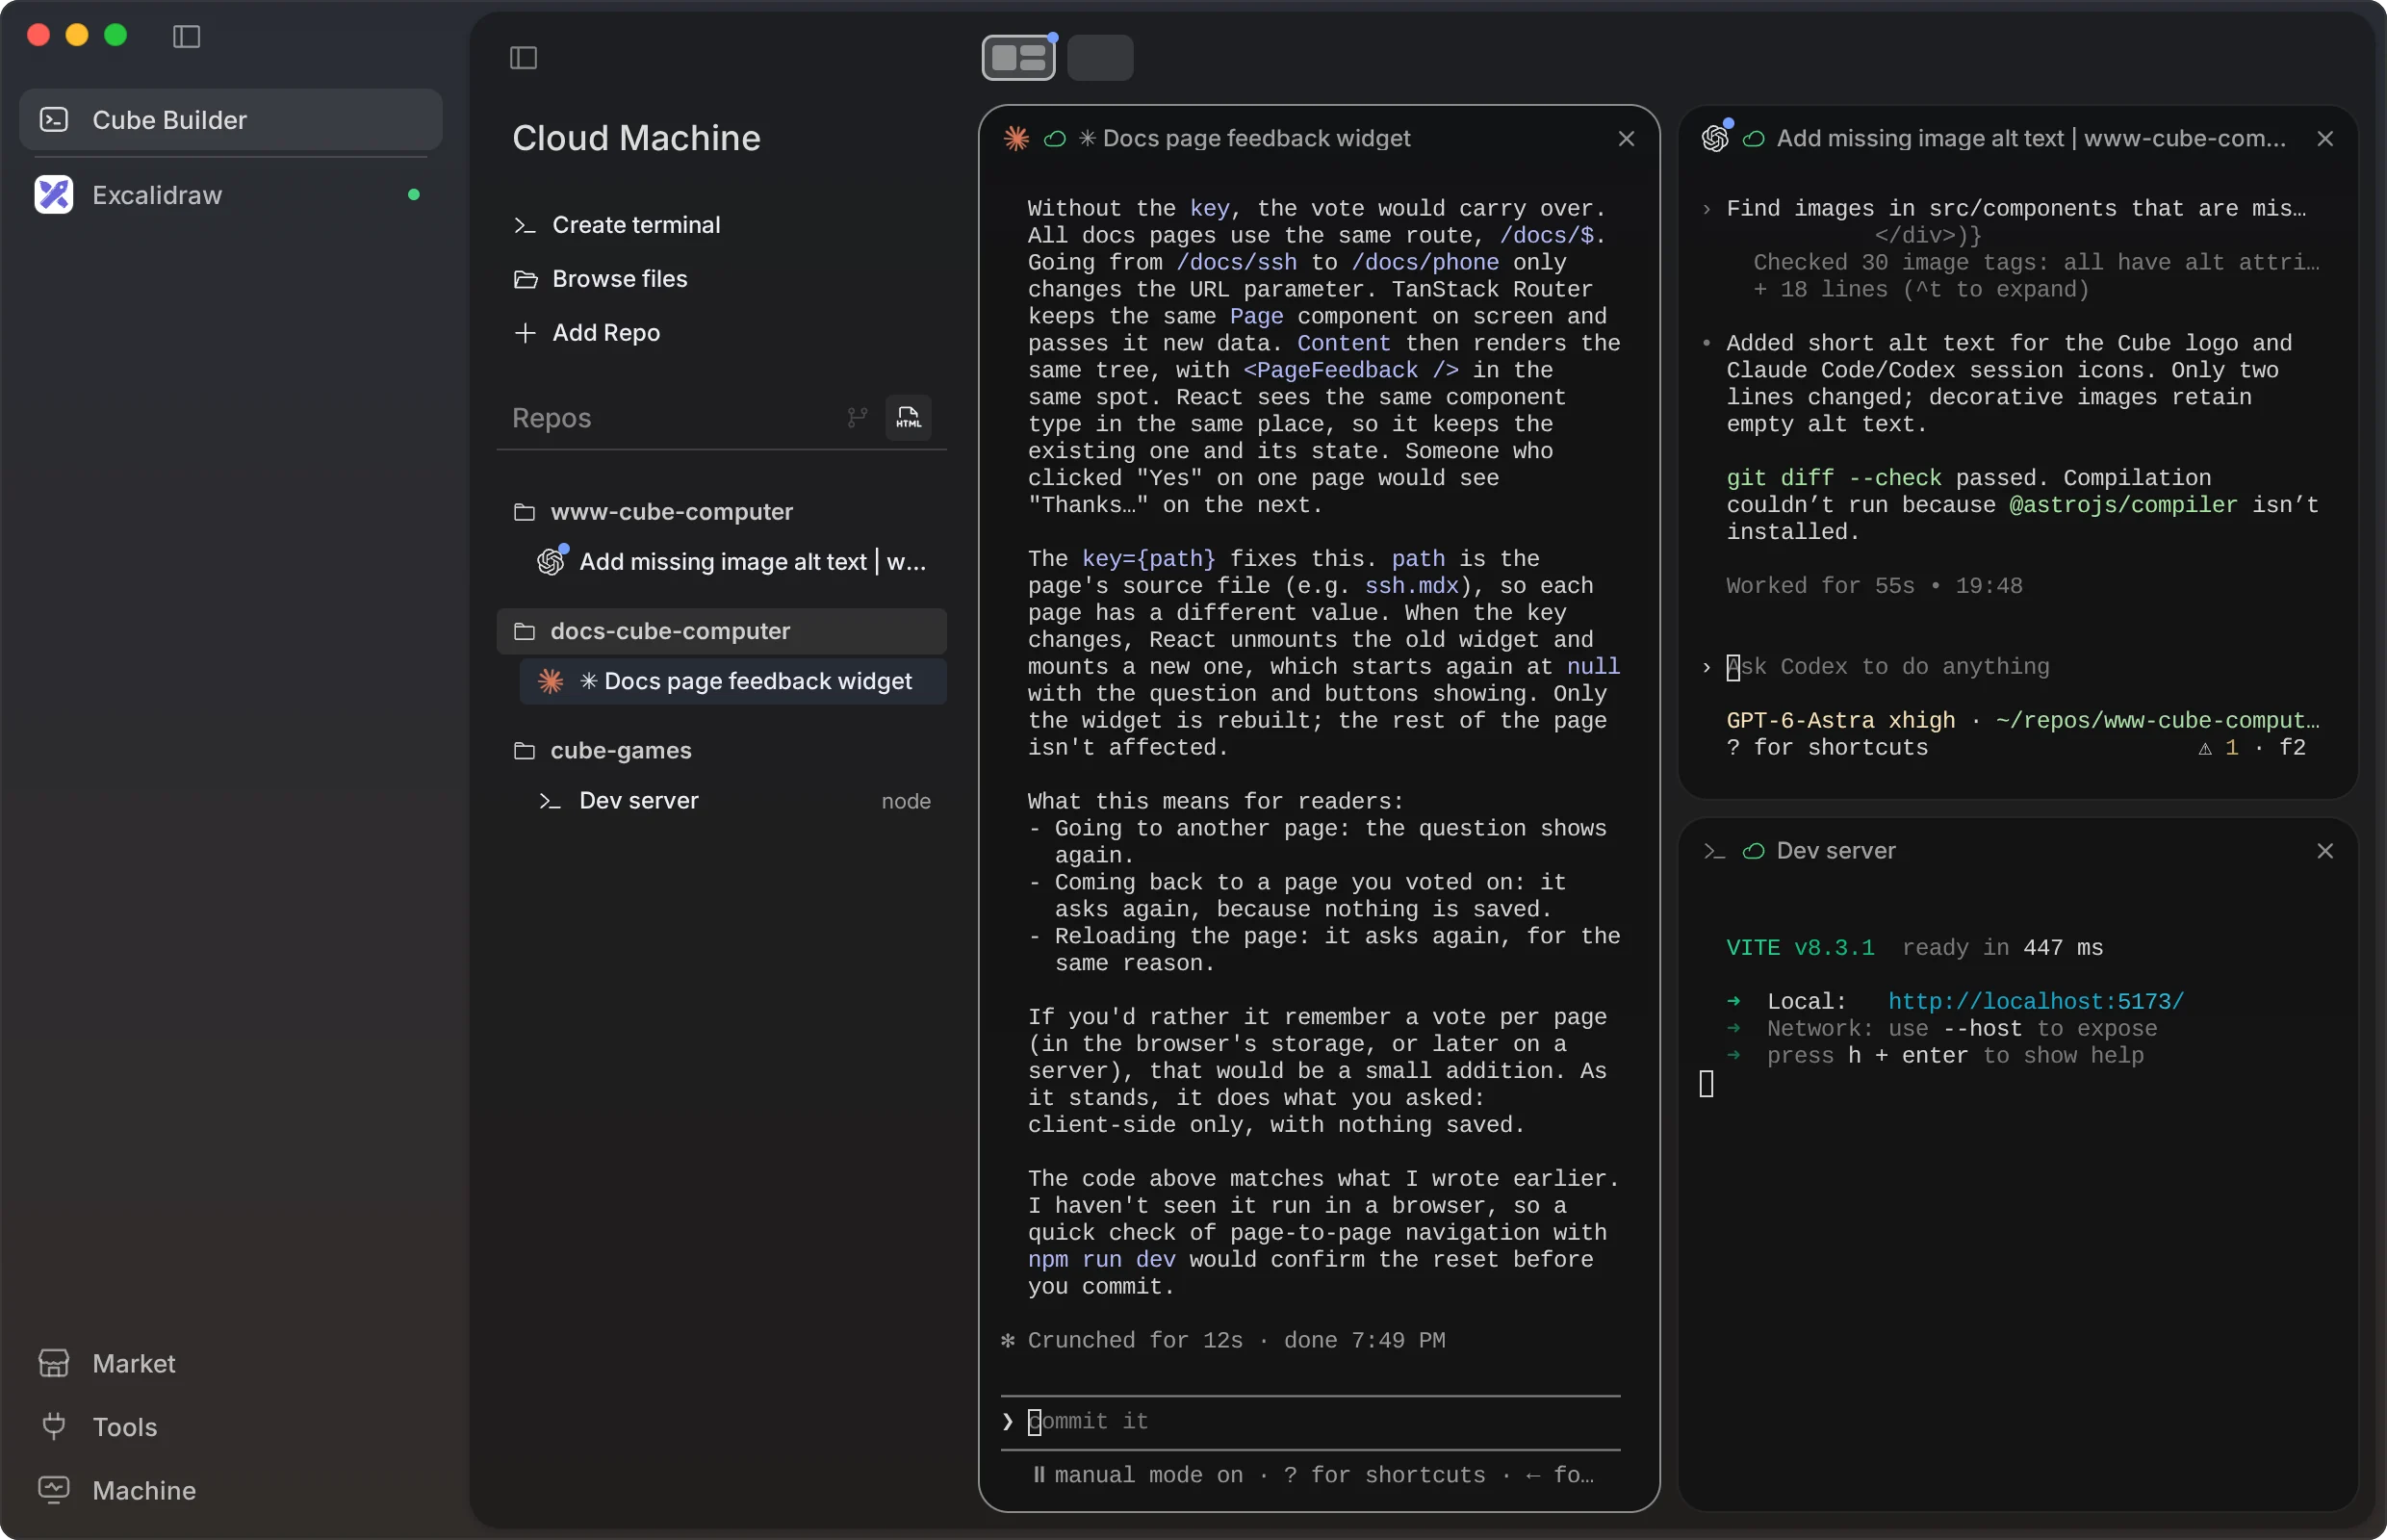Image resolution: width=2387 pixels, height=1540 pixels.
Task: Select the docs-cube-computer repo folder
Action: click(721, 631)
